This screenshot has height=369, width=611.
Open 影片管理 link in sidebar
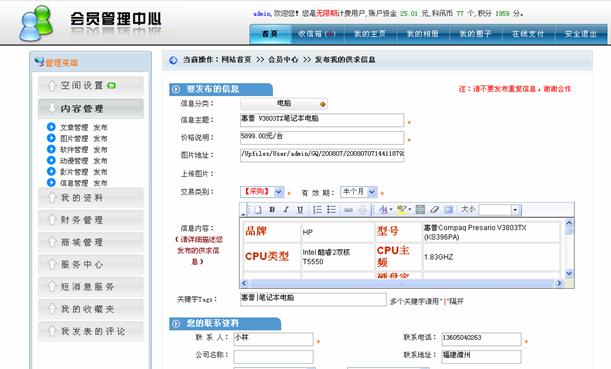click(x=74, y=172)
